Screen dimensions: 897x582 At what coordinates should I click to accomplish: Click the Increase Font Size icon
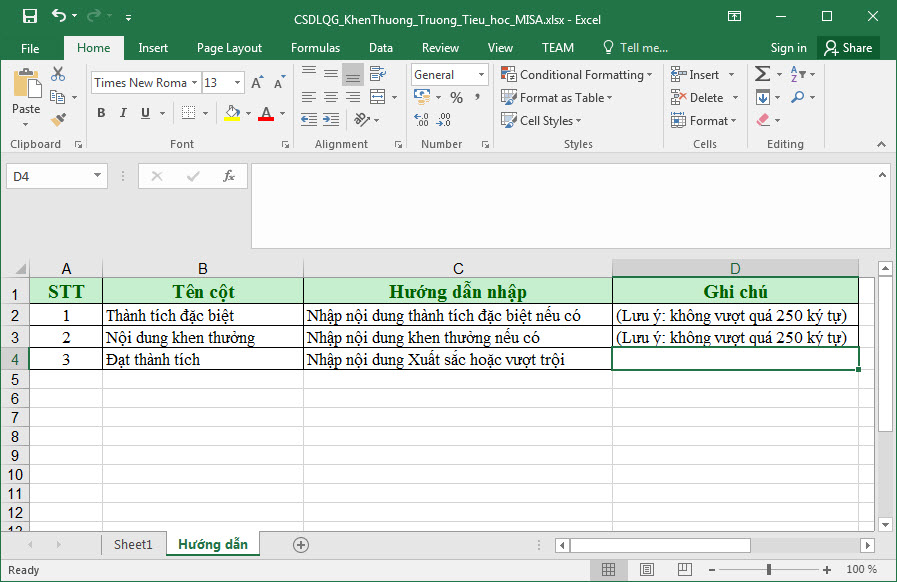pos(258,83)
